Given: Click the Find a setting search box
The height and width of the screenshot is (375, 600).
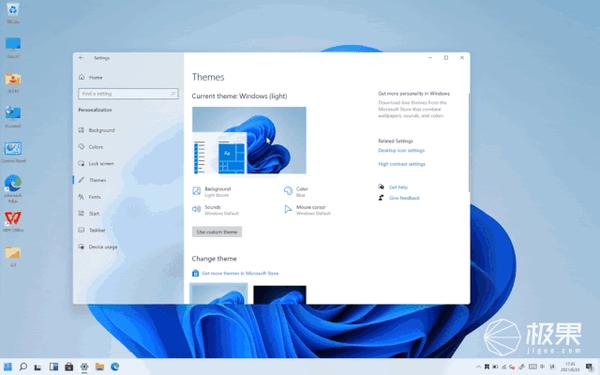Looking at the screenshot, I should (x=128, y=93).
